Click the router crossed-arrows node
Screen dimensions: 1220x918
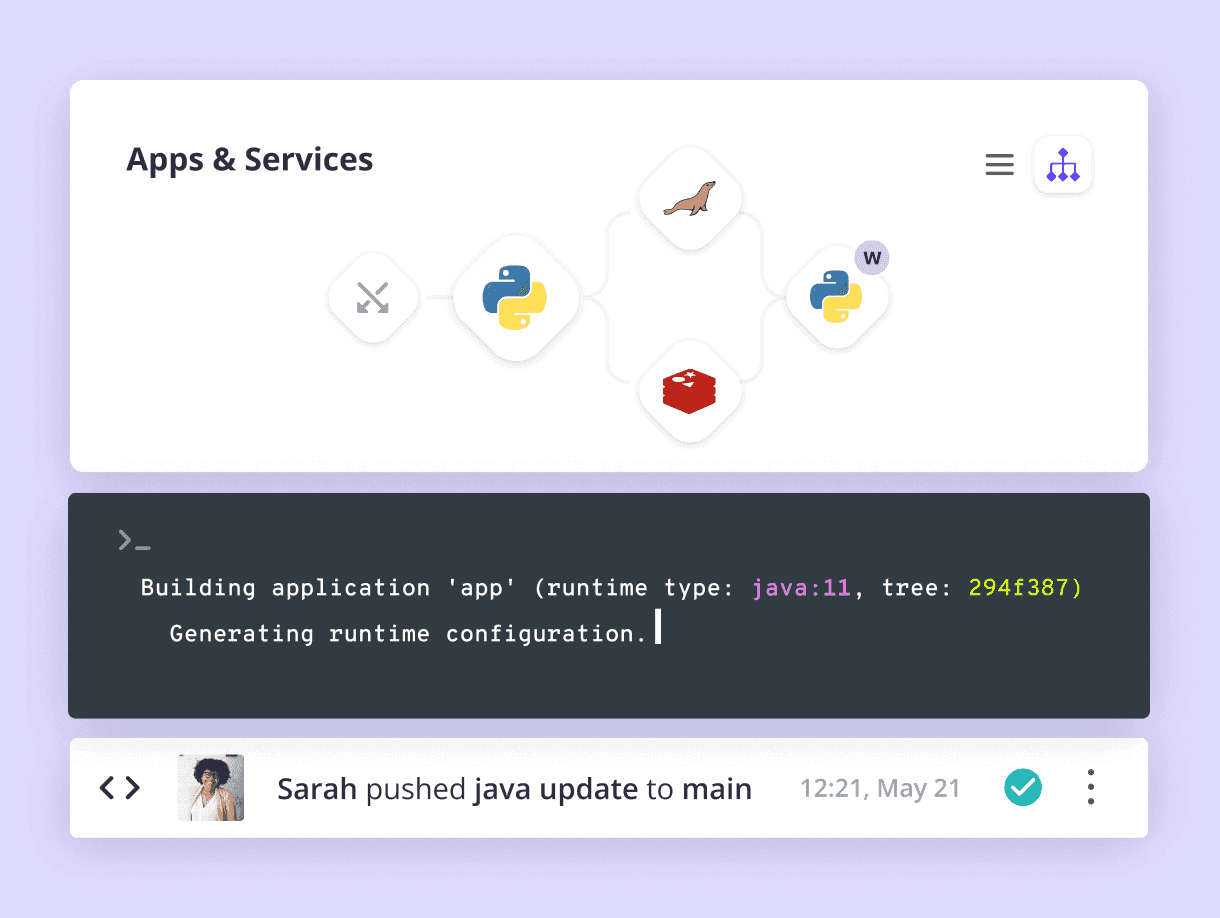[x=373, y=297]
